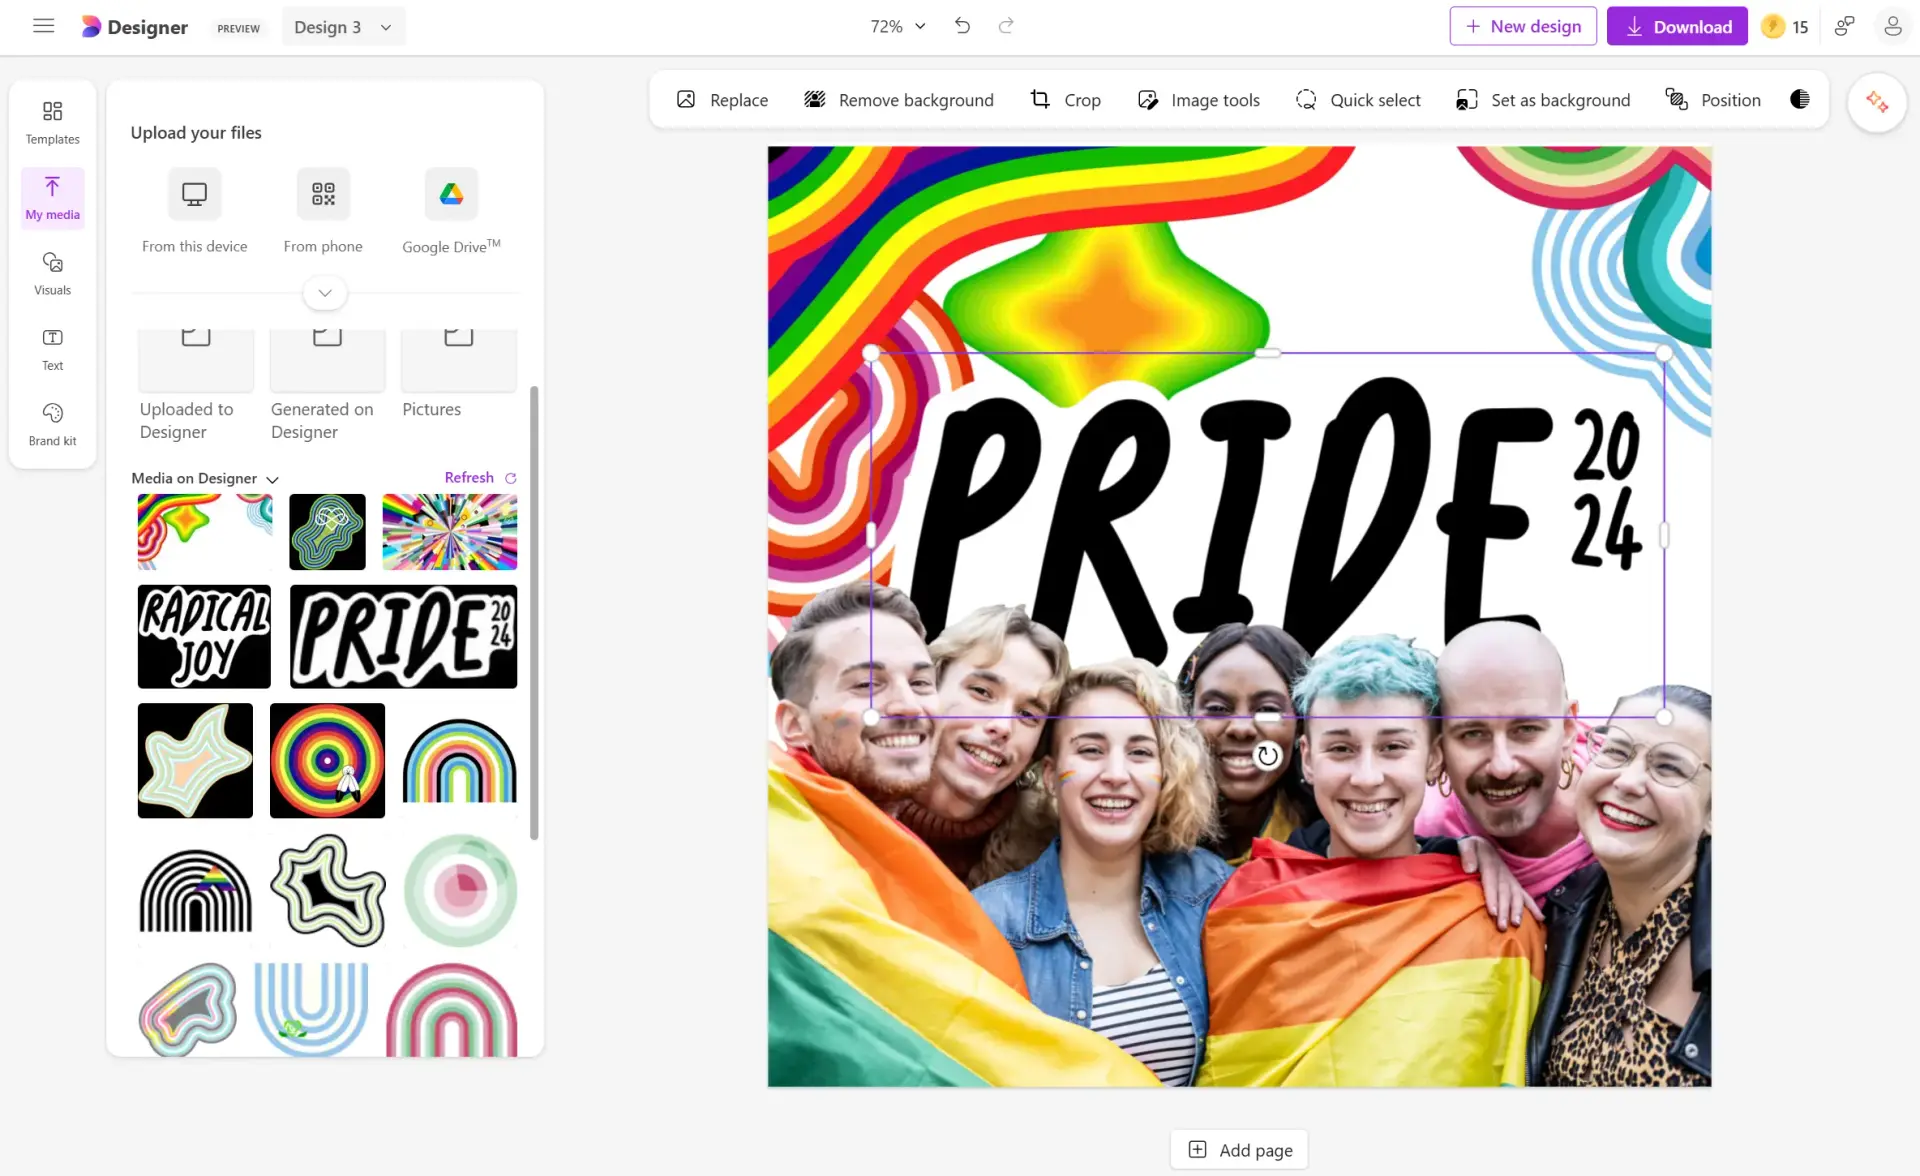
Task: Refresh the media list
Action: coord(480,478)
